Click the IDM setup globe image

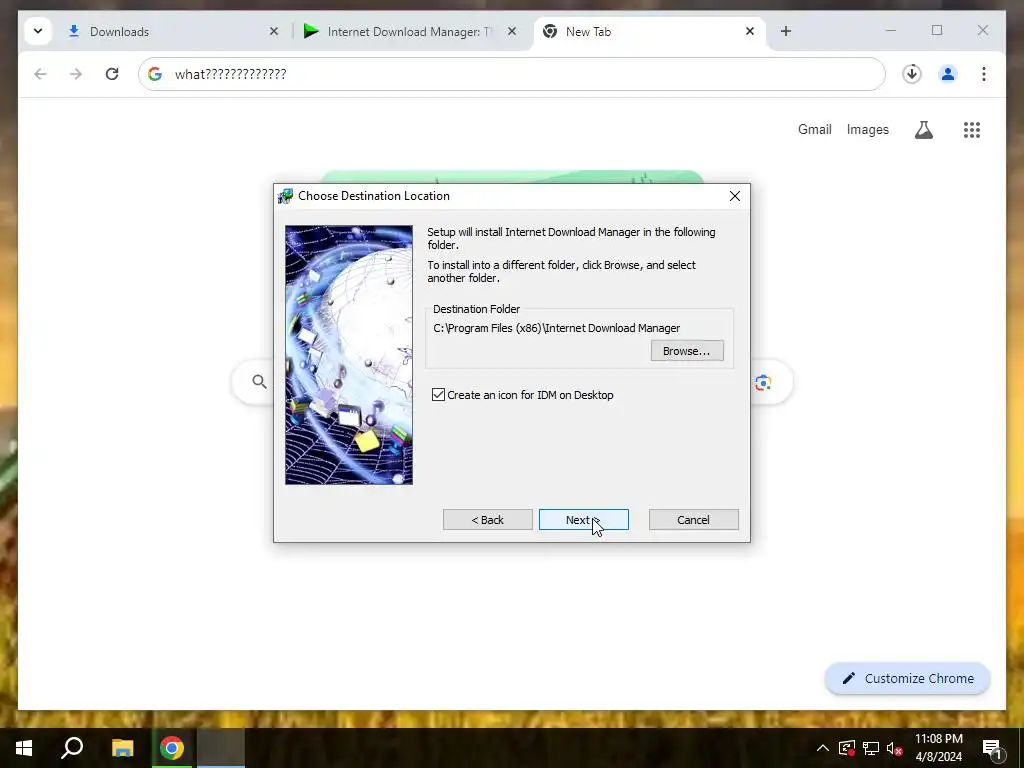pyautogui.click(x=349, y=355)
